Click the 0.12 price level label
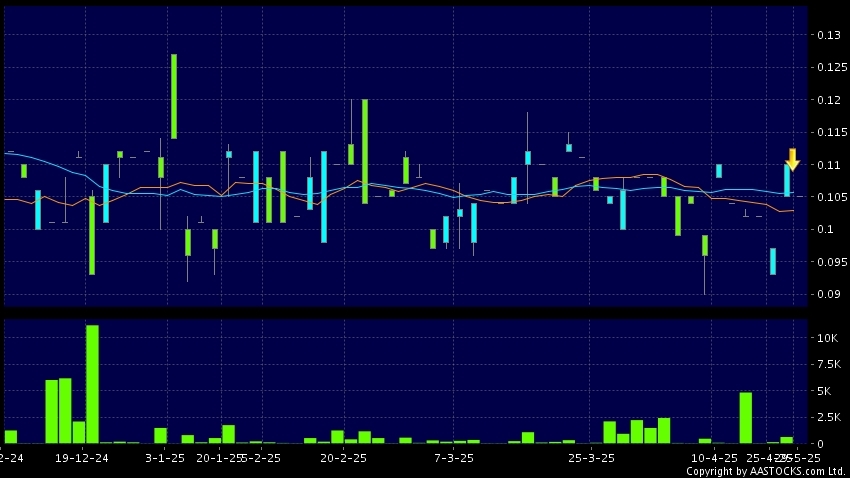The image size is (850, 478). click(828, 100)
